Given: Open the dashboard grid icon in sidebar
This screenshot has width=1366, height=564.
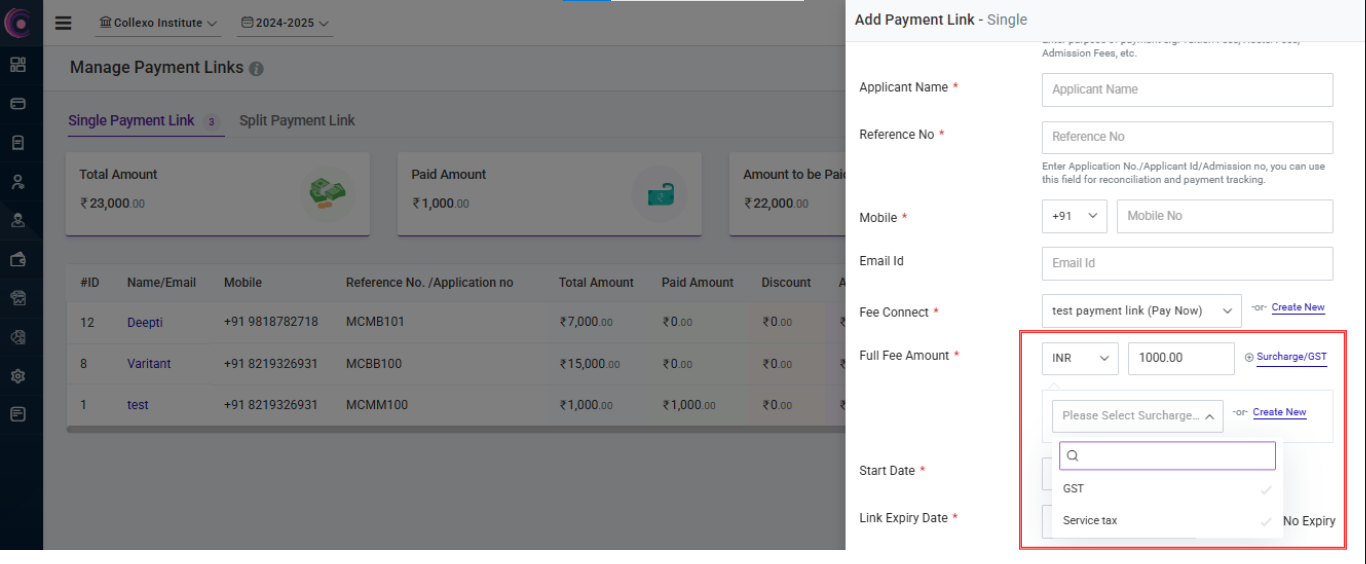Looking at the screenshot, I should point(17,65).
